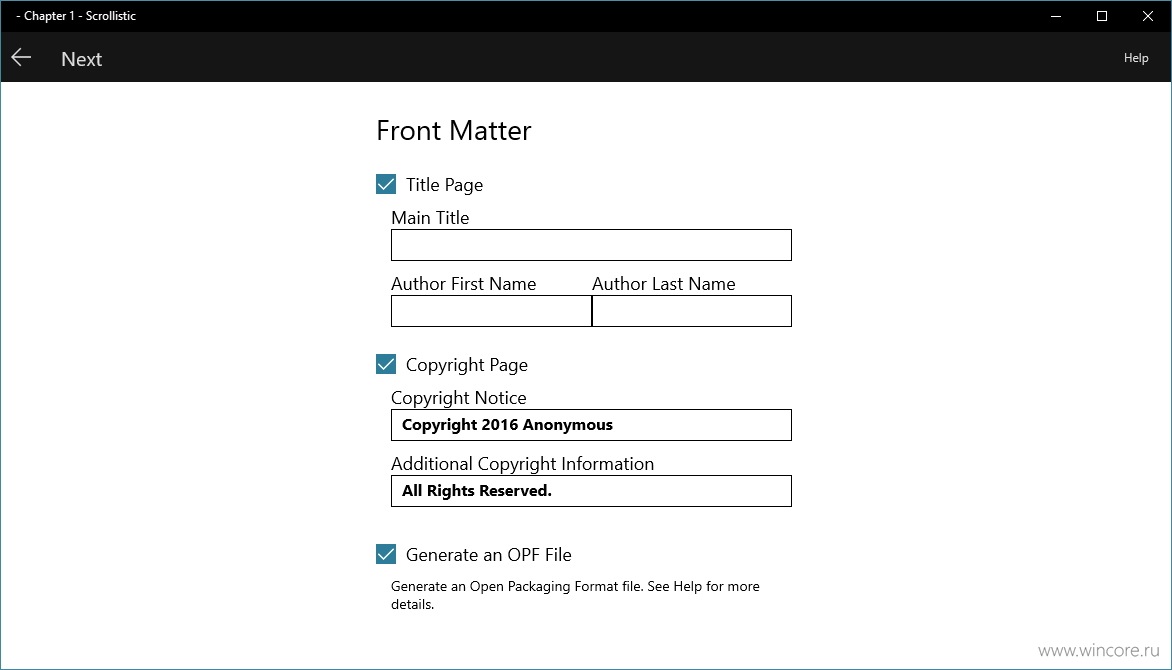Maximize the Scrollistic window
This screenshot has height=670, width=1172.
[x=1102, y=16]
